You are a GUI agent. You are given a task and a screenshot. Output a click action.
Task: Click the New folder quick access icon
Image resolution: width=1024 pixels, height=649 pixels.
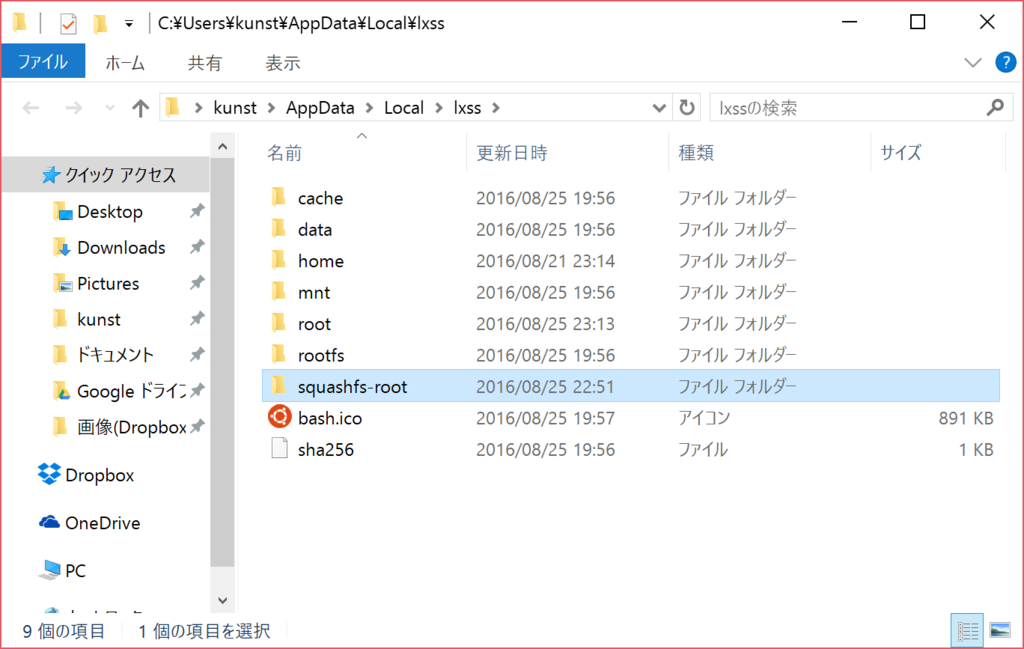click(99, 24)
